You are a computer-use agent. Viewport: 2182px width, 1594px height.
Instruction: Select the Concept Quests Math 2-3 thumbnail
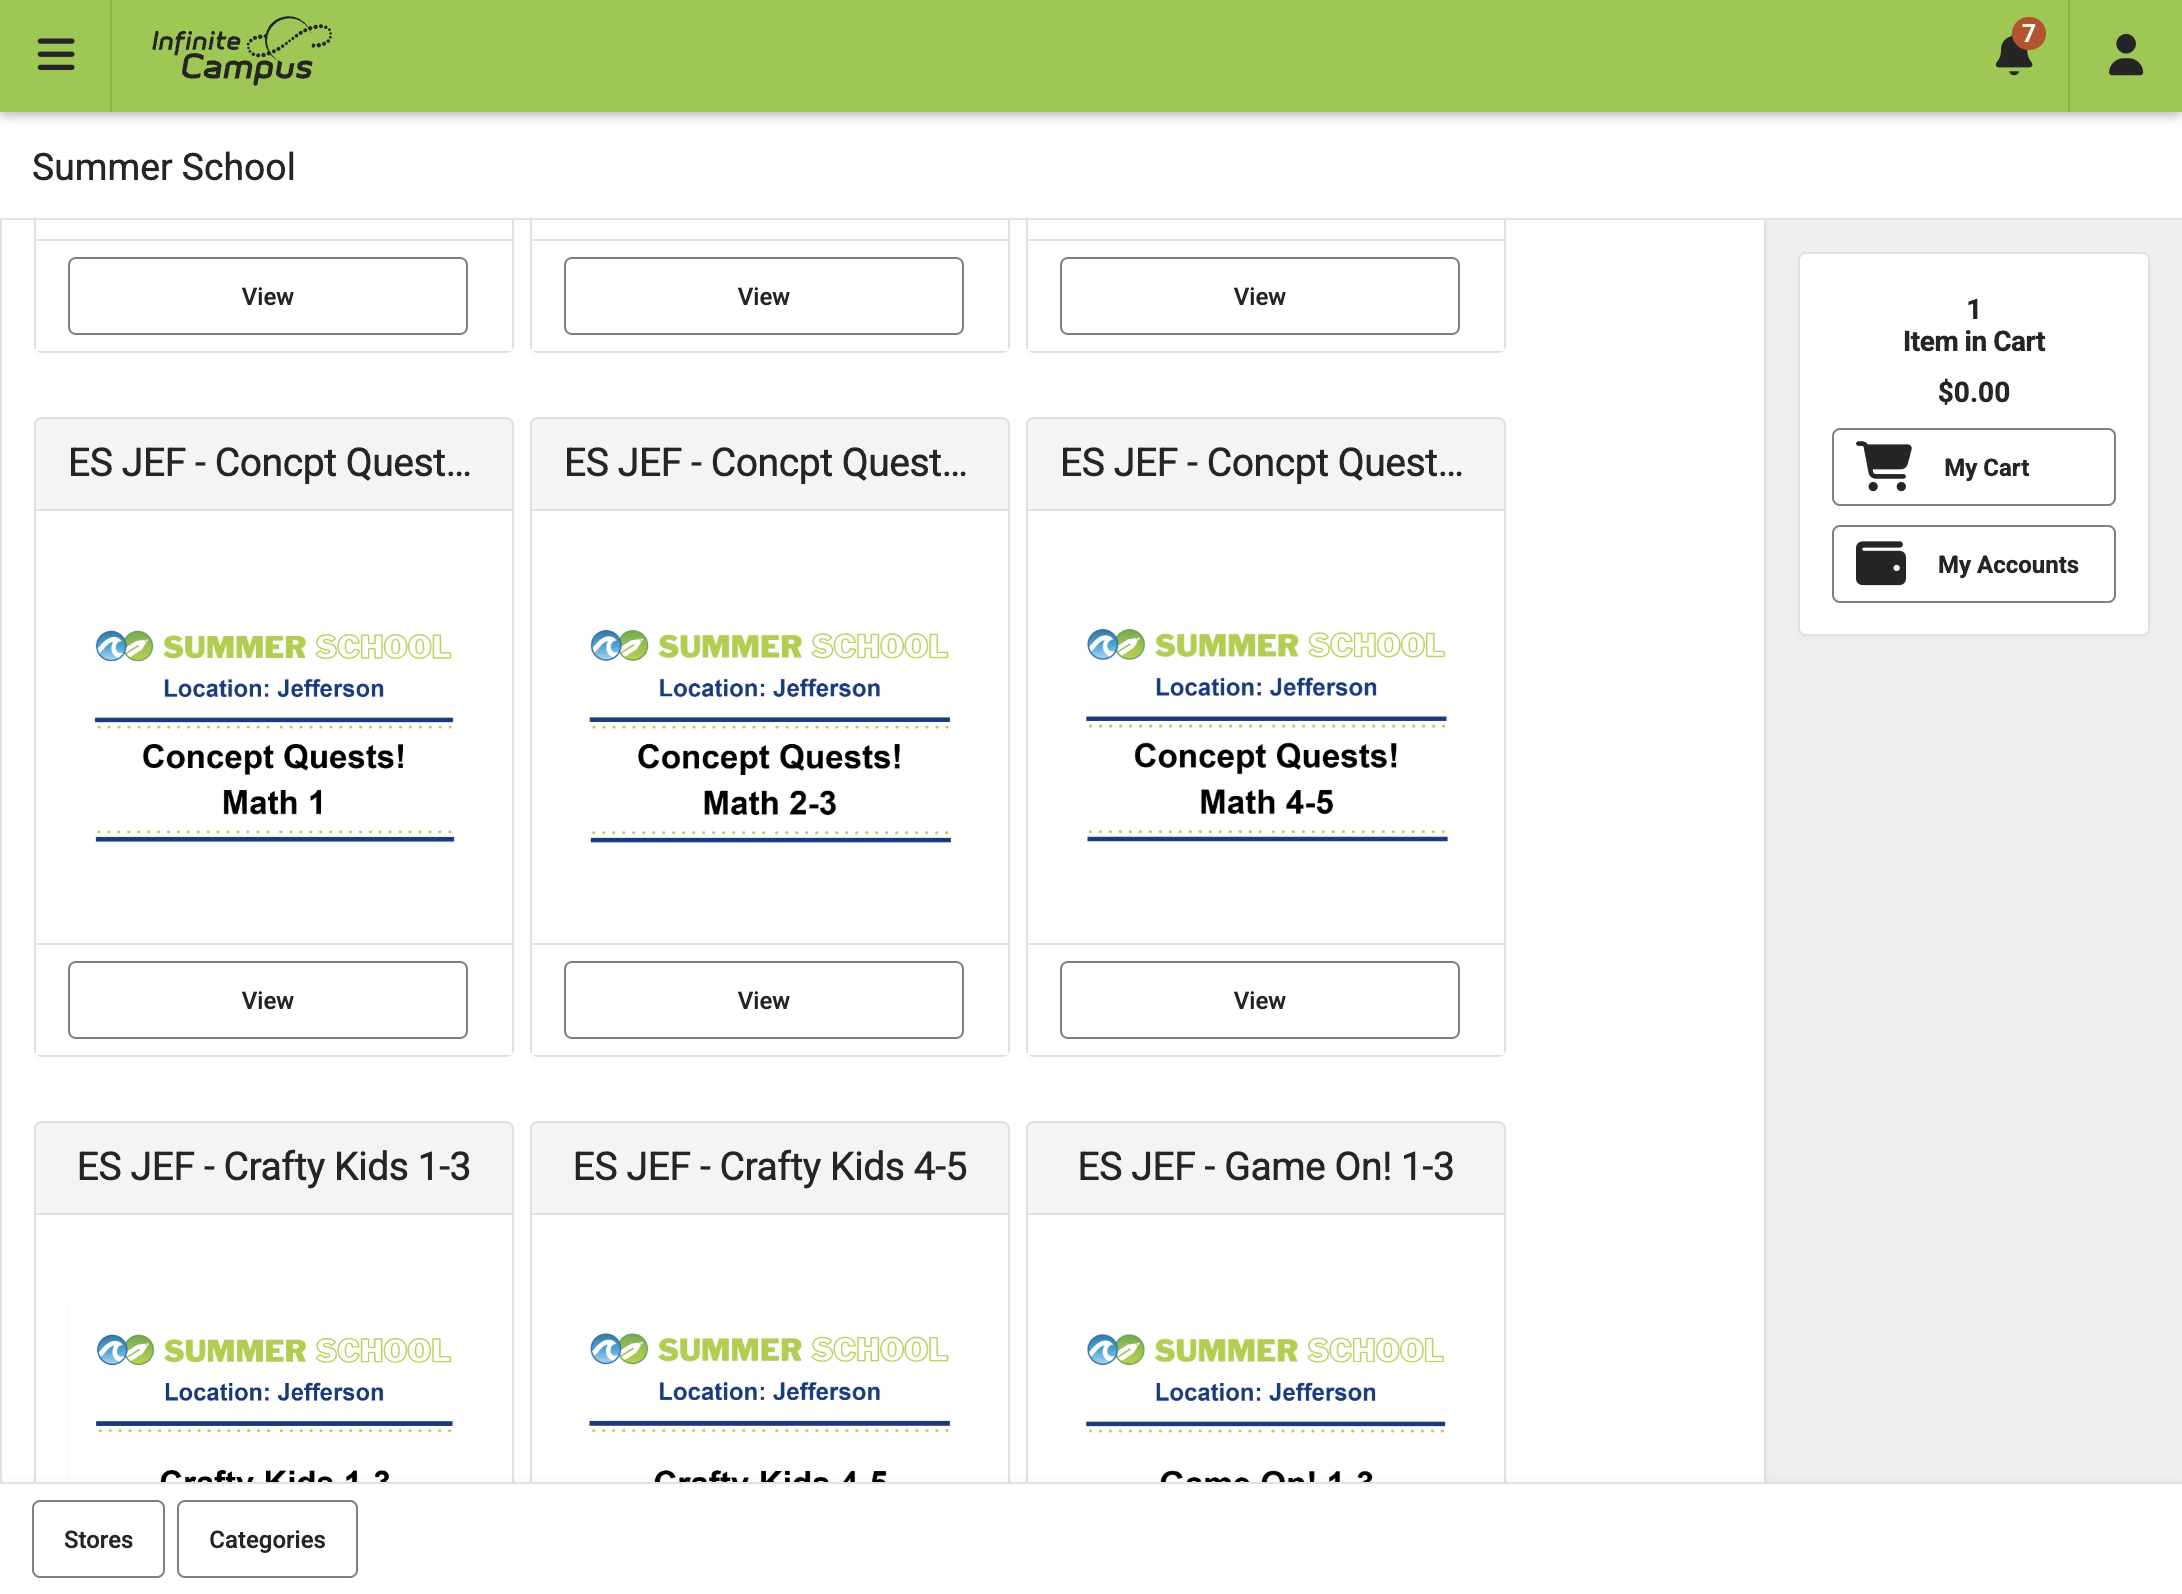coord(770,733)
